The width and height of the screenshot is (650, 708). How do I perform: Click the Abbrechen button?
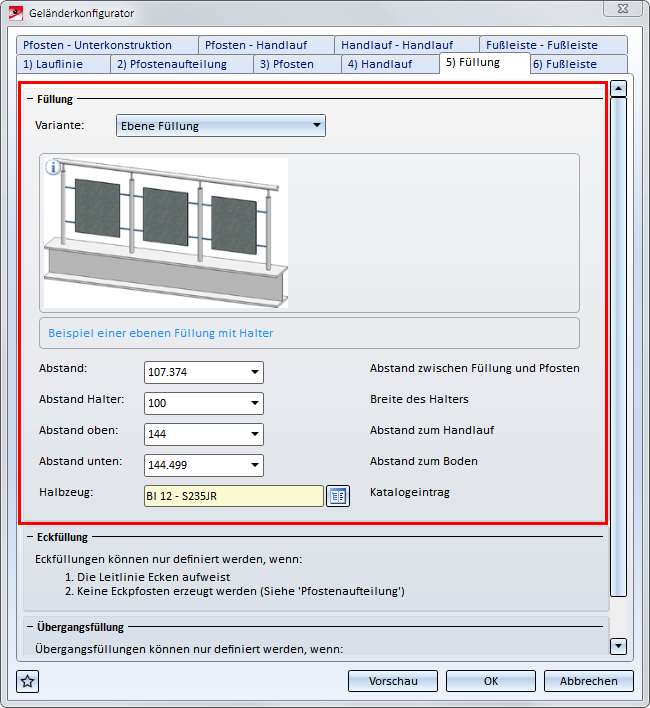589,681
